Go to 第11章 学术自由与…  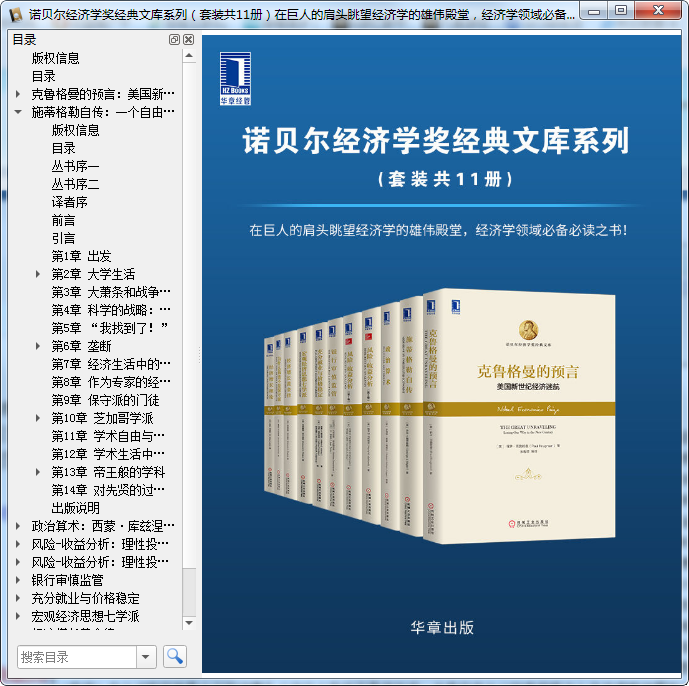click(x=108, y=436)
